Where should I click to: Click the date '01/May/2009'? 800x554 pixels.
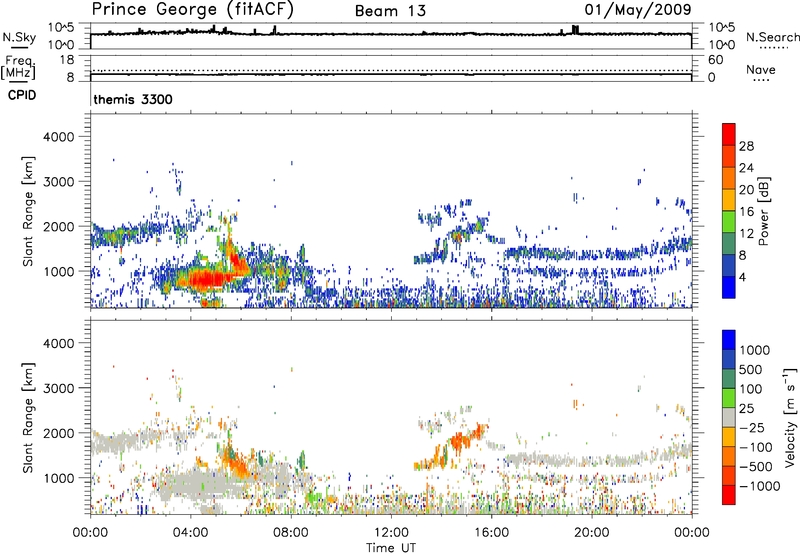(638, 10)
